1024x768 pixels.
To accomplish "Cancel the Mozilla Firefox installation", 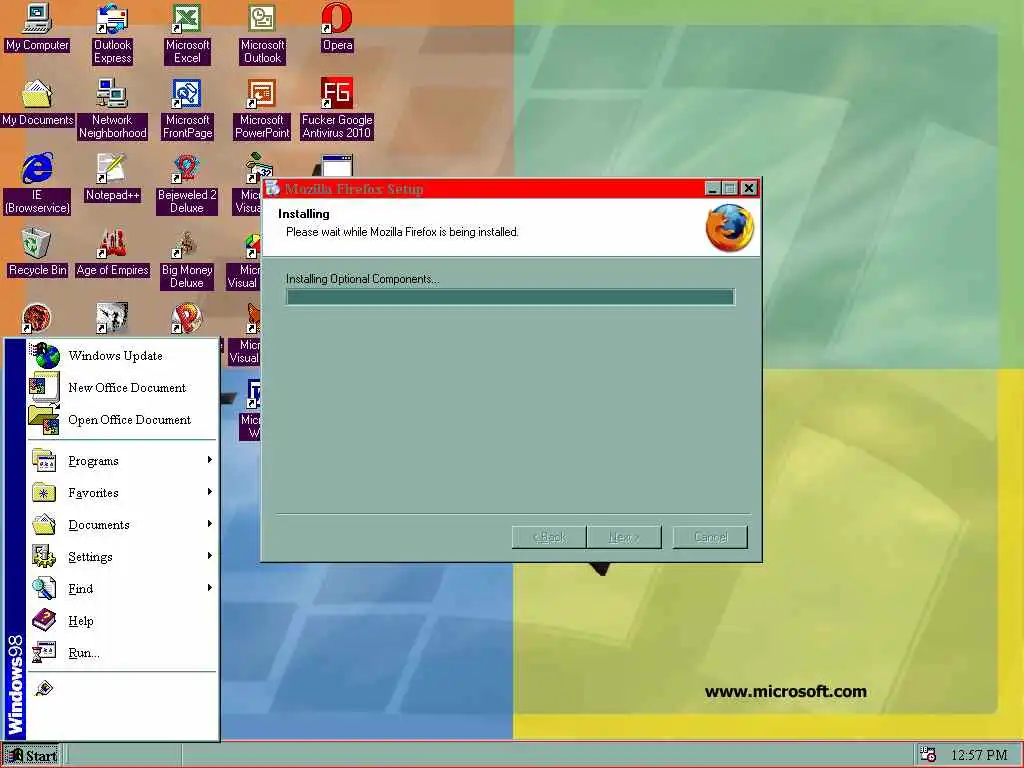I will pos(711,537).
